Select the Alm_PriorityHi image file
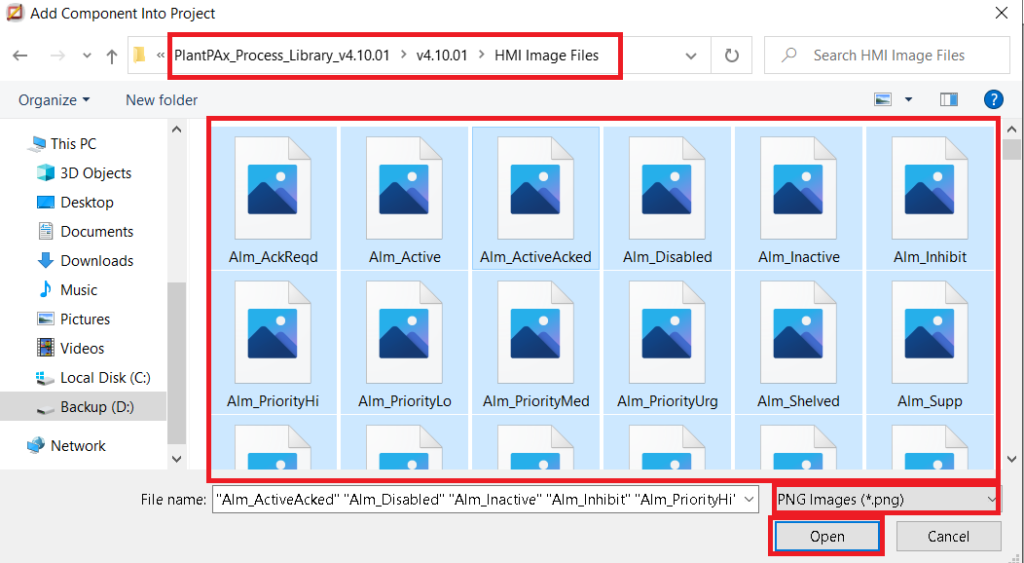This screenshot has height=563, width=1024. tap(273, 343)
